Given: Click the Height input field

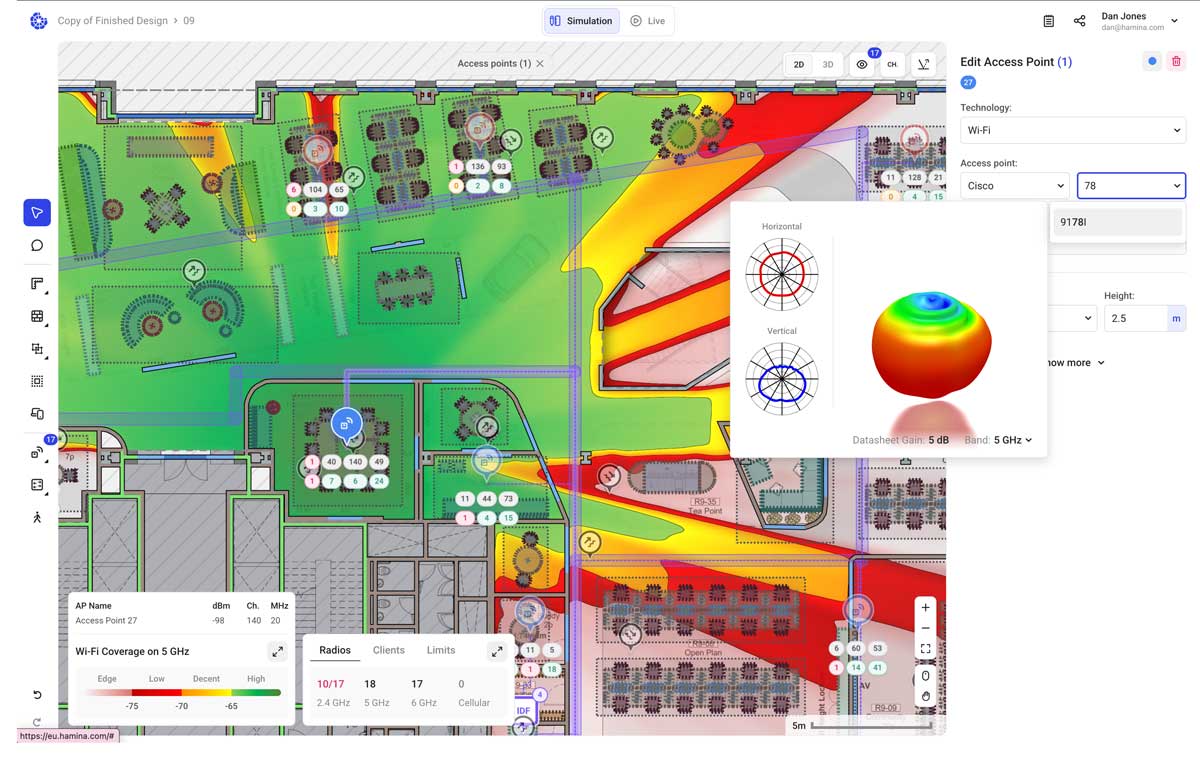Looking at the screenshot, I should point(1134,319).
